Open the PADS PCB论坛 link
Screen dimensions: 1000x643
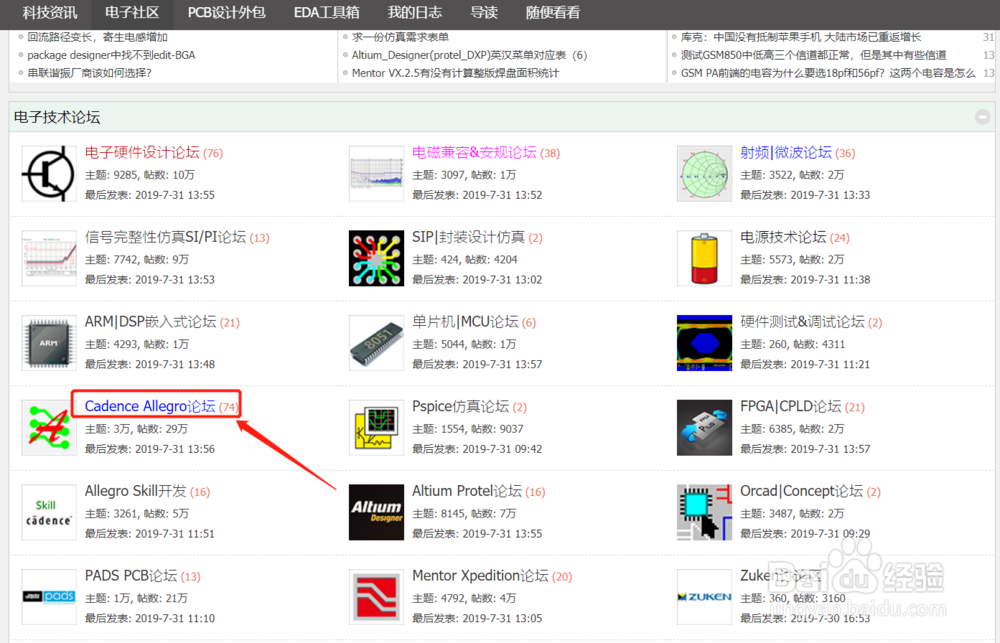[131, 576]
